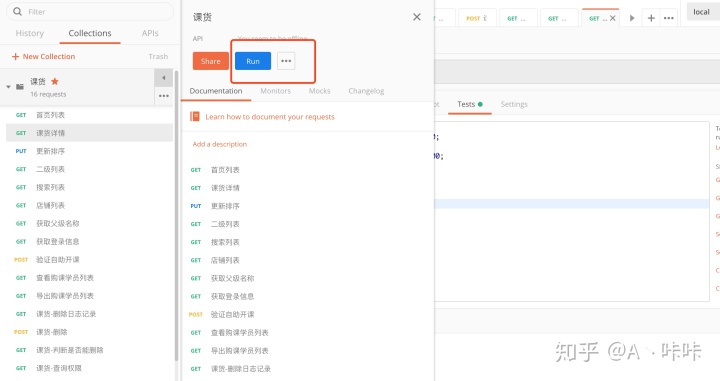Open the tab options three-dot menu
Viewport: 720px width, 381px height.
coord(669,18)
